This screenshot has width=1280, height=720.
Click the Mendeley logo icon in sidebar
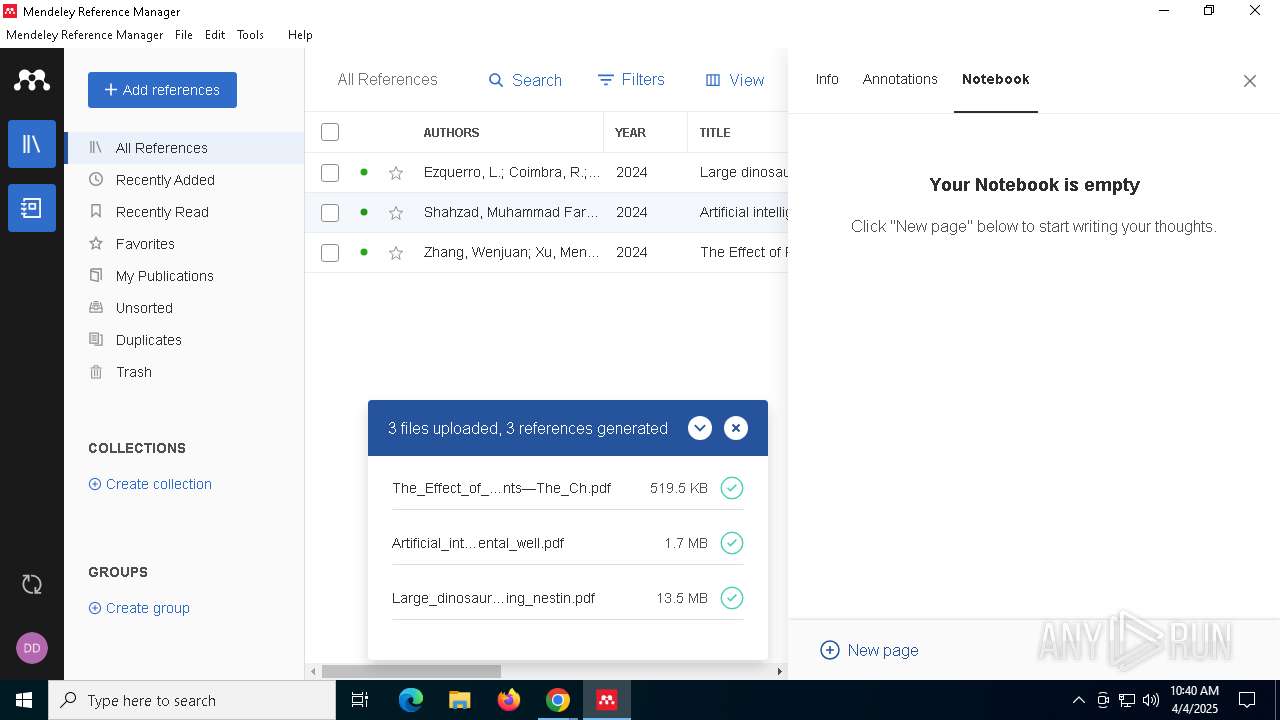pos(32,80)
